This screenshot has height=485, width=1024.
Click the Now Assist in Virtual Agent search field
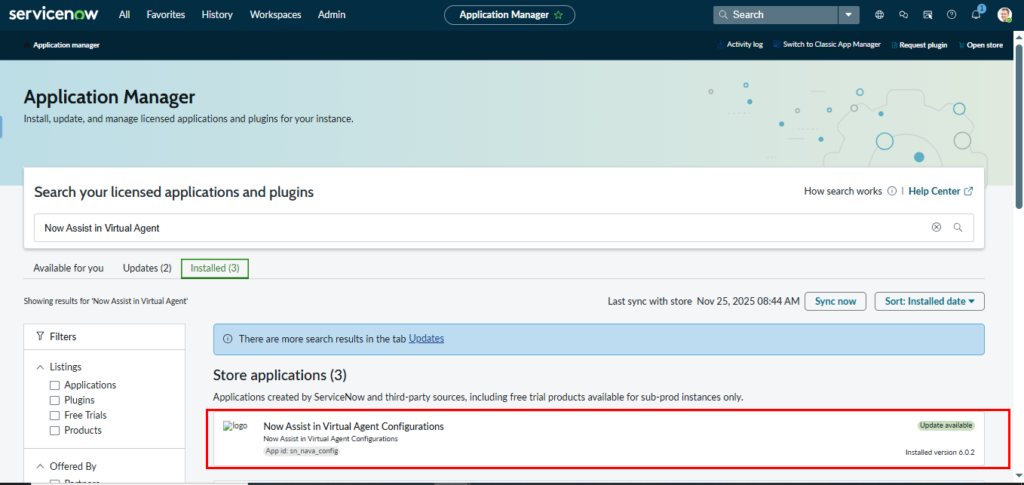(480, 228)
